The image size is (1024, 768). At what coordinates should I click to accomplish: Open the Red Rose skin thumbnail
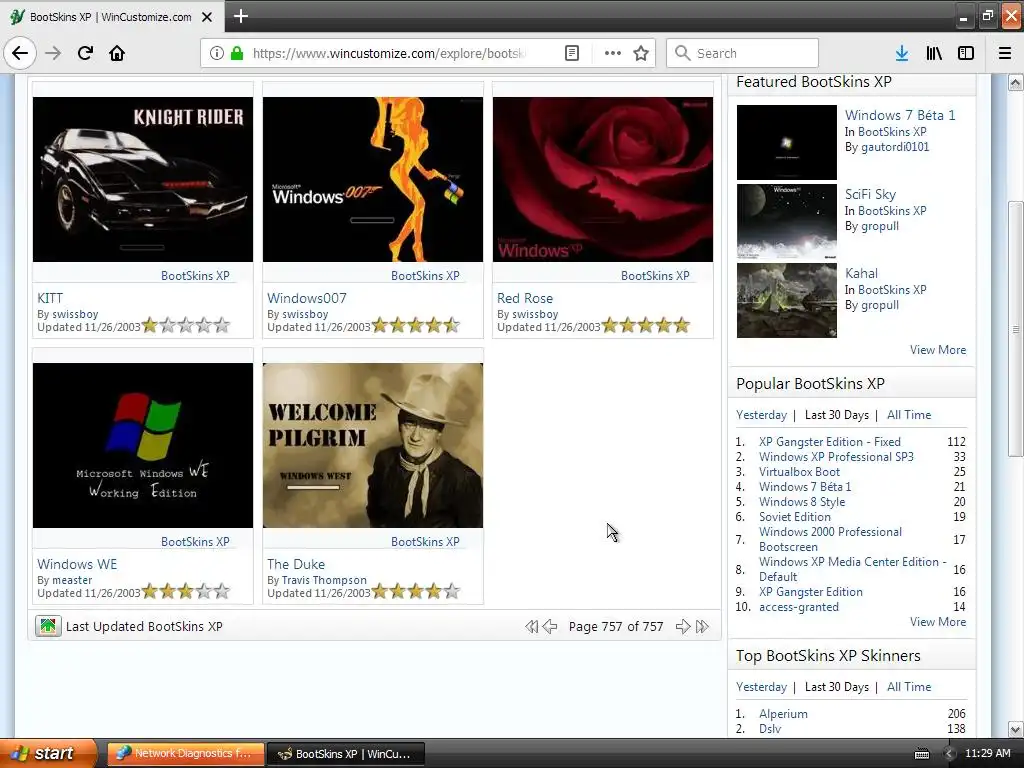(x=603, y=180)
